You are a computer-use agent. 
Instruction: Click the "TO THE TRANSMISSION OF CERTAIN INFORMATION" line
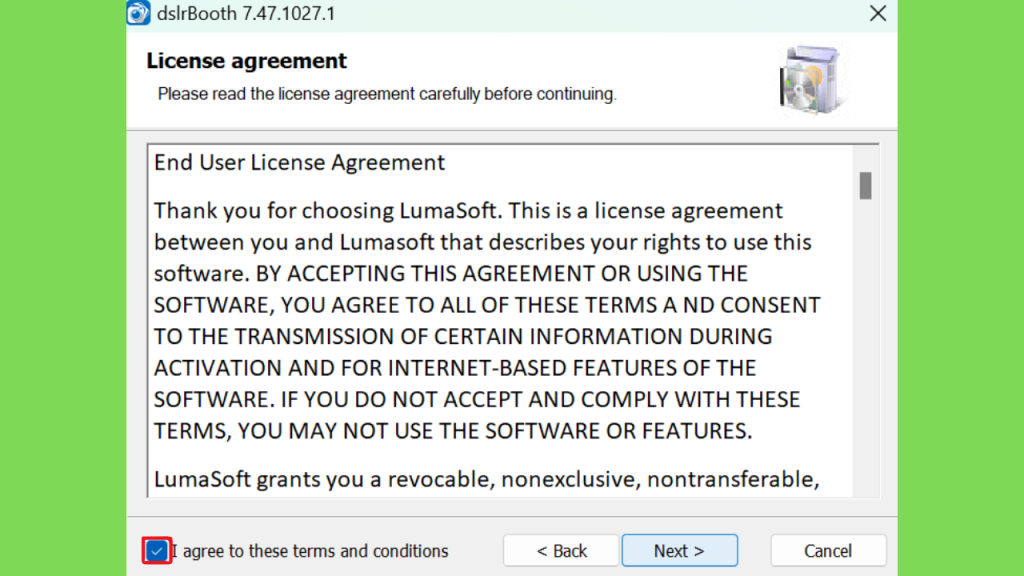point(463,336)
